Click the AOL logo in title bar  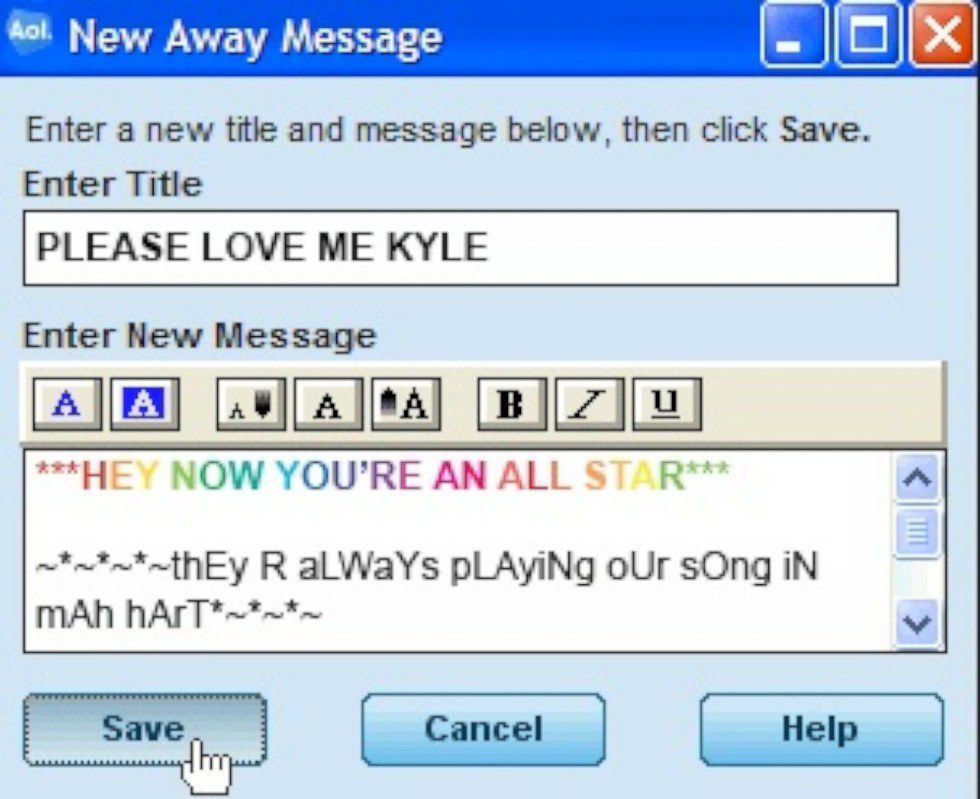pos(28,33)
